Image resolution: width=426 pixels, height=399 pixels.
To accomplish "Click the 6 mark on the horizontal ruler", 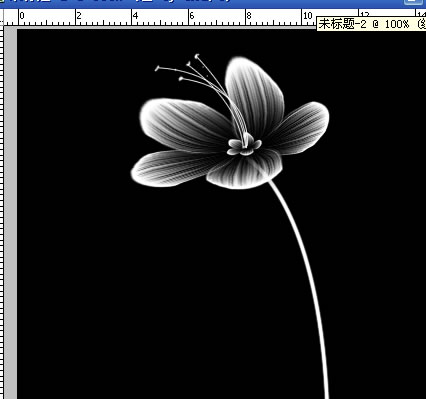I will [192, 15].
